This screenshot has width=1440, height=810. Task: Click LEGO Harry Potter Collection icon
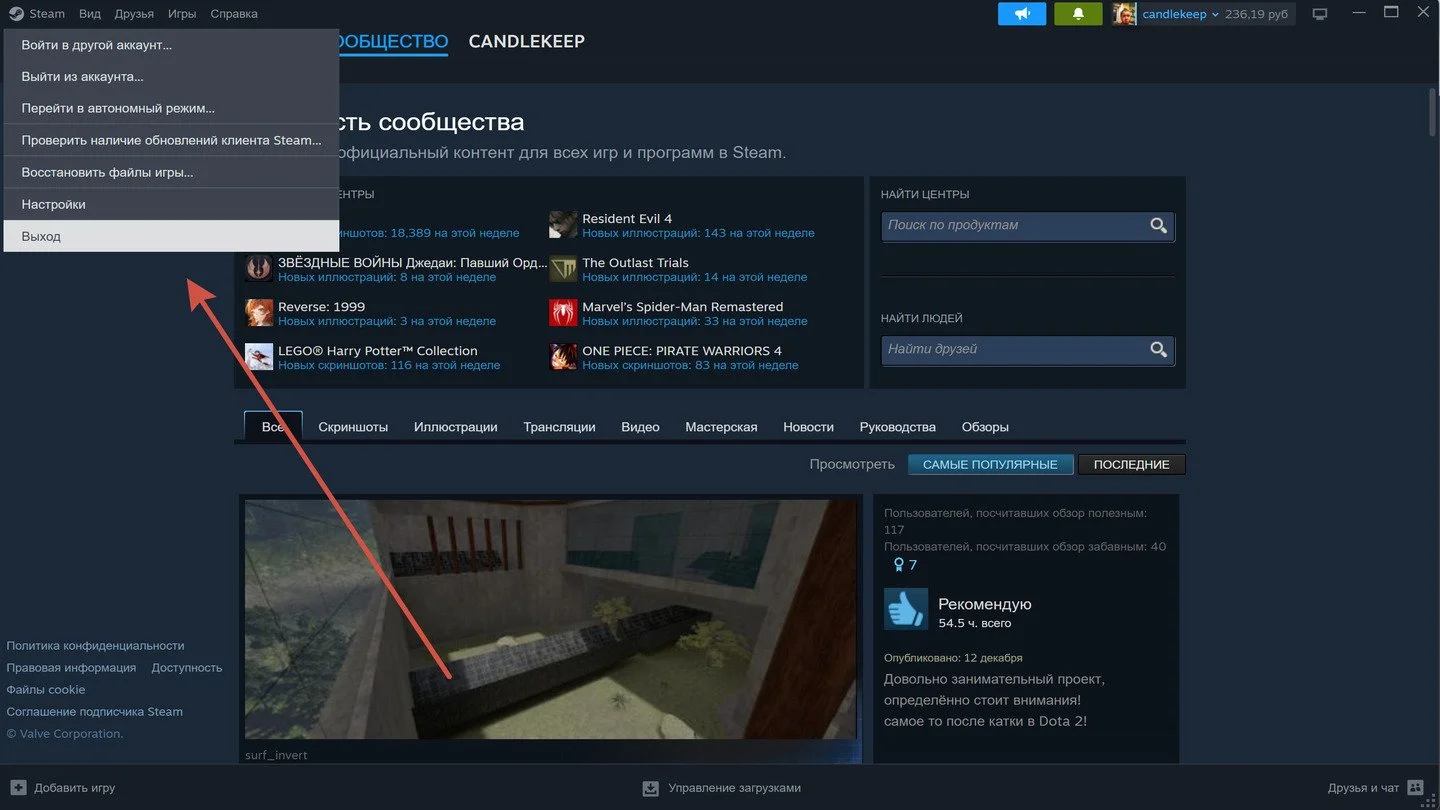[259, 357]
